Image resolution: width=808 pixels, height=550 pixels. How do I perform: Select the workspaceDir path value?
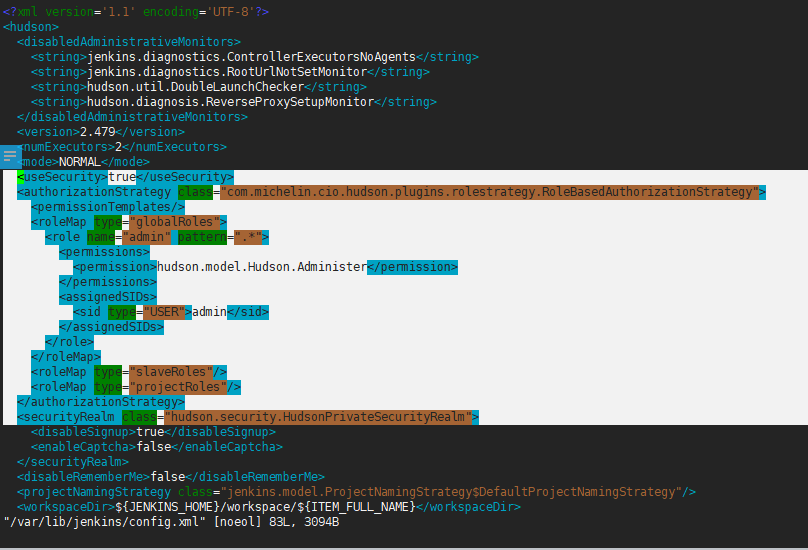tap(265, 507)
